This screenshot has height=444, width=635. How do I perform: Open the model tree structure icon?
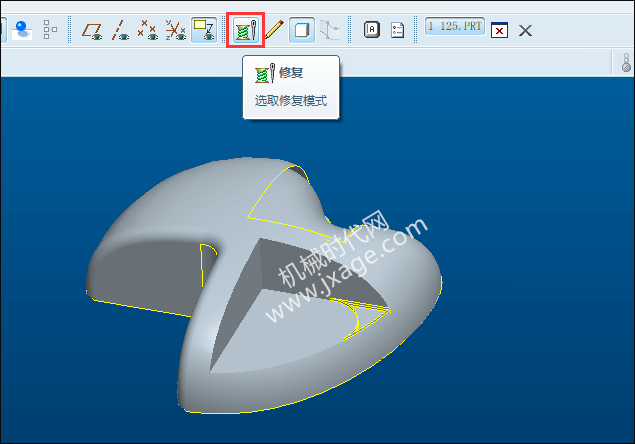(x=50, y=30)
